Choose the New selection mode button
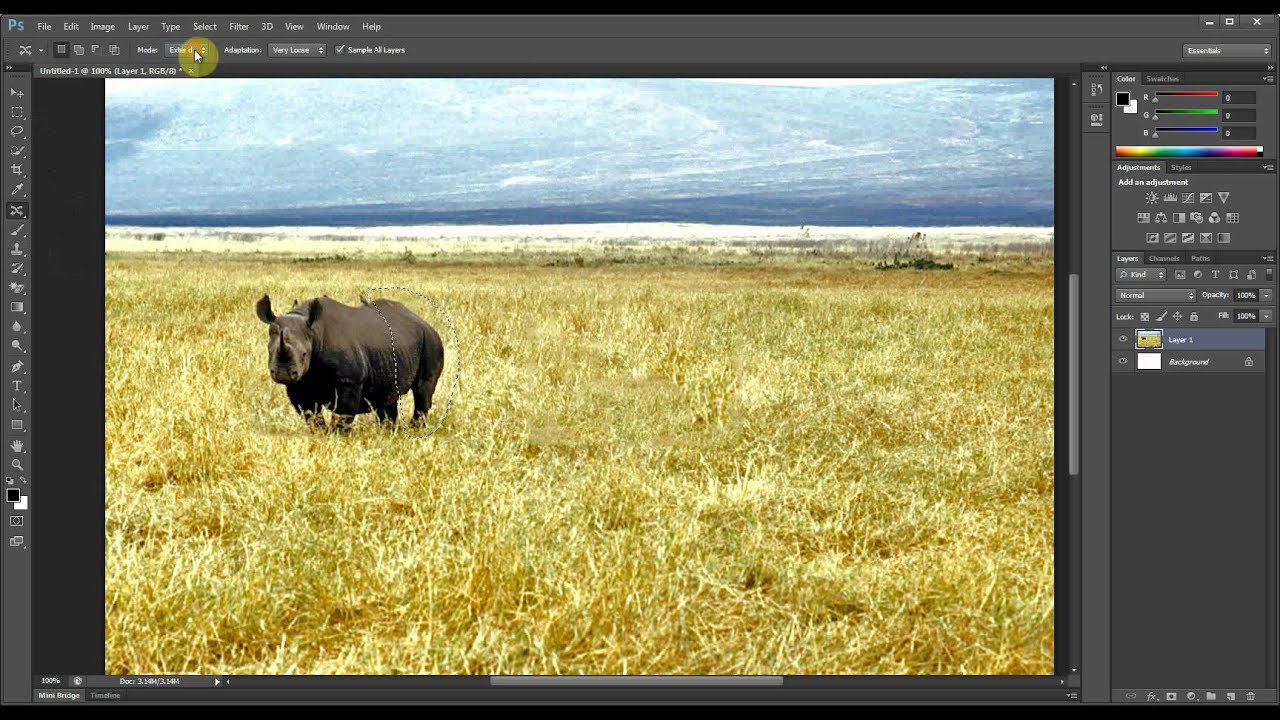 coord(61,50)
